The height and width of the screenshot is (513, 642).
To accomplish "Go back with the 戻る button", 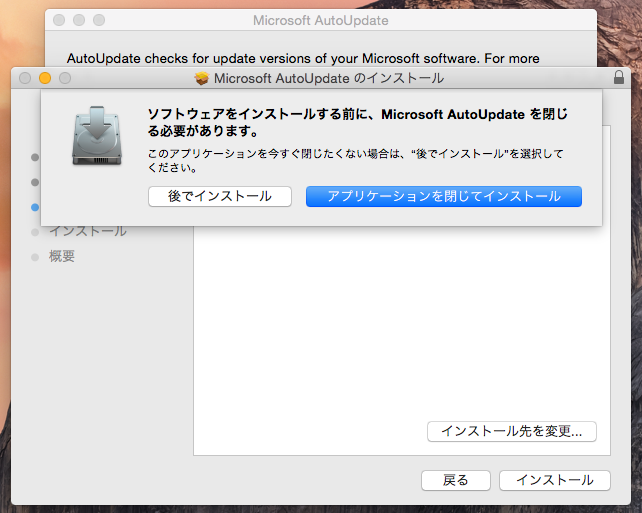I will (456, 480).
